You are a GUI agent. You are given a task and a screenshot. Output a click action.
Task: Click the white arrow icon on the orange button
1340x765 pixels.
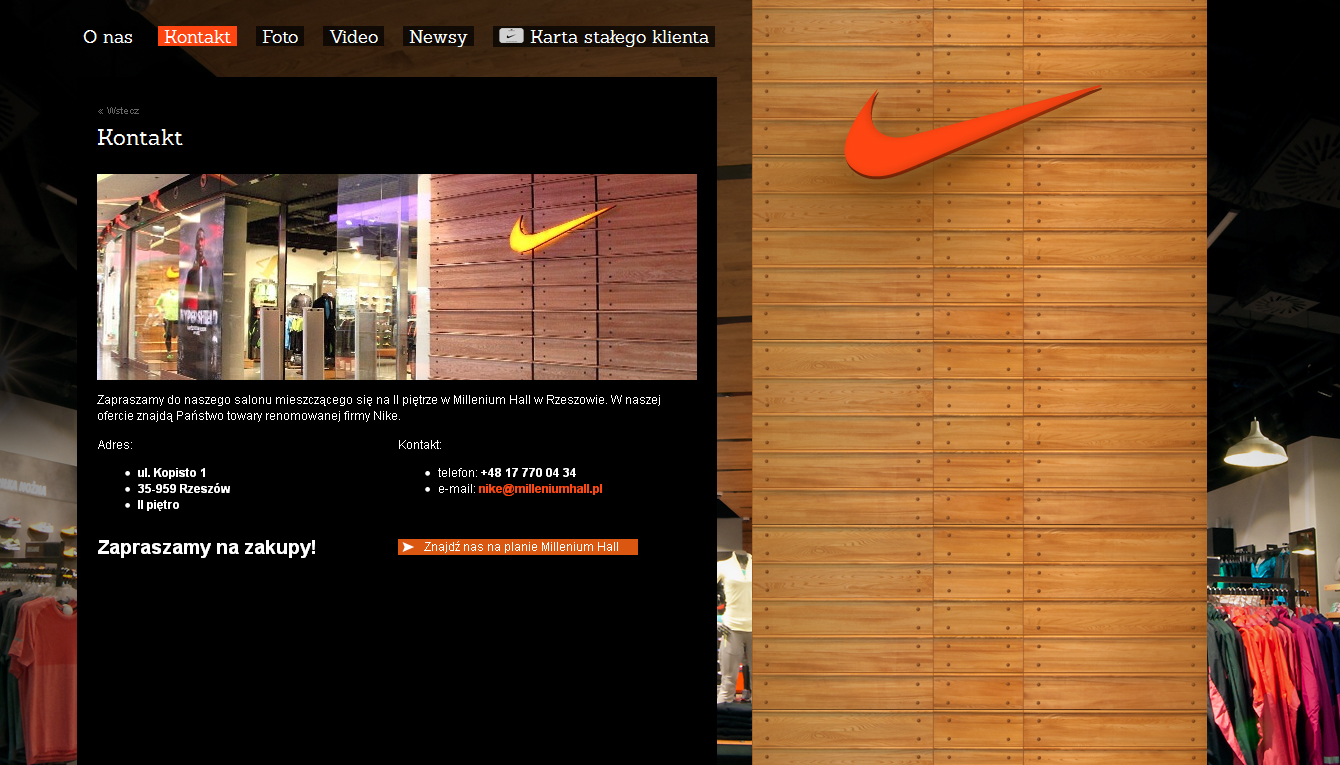pyautogui.click(x=408, y=547)
